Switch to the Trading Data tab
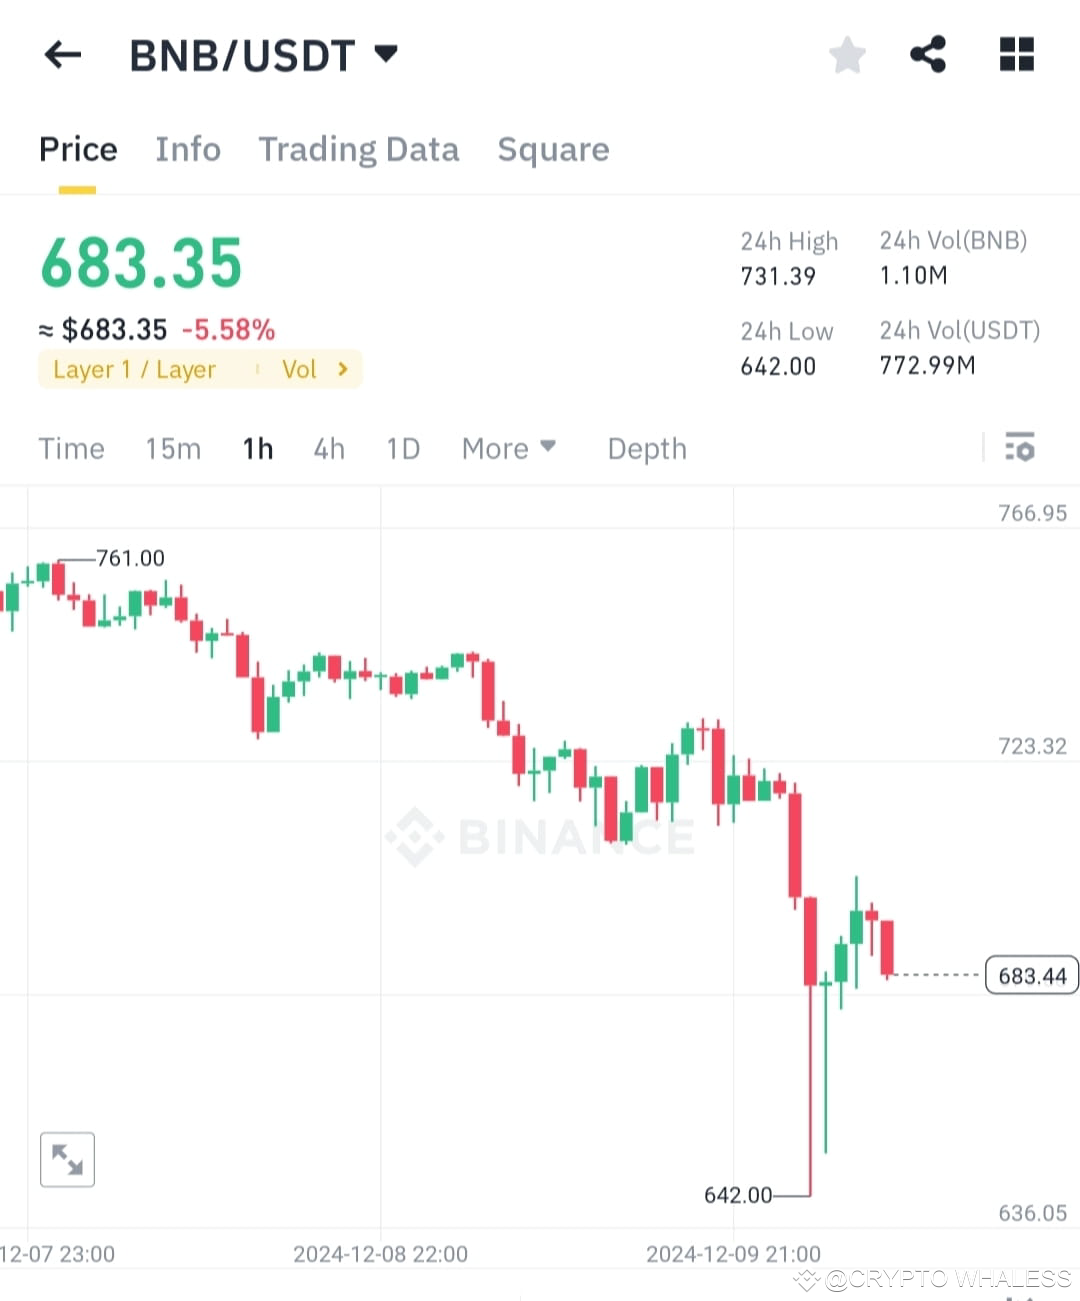The image size is (1080, 1301). [359, 149]
